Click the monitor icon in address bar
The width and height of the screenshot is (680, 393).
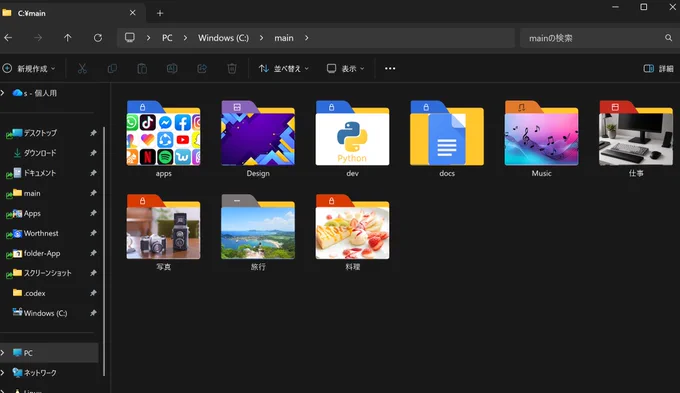[130, 38]
